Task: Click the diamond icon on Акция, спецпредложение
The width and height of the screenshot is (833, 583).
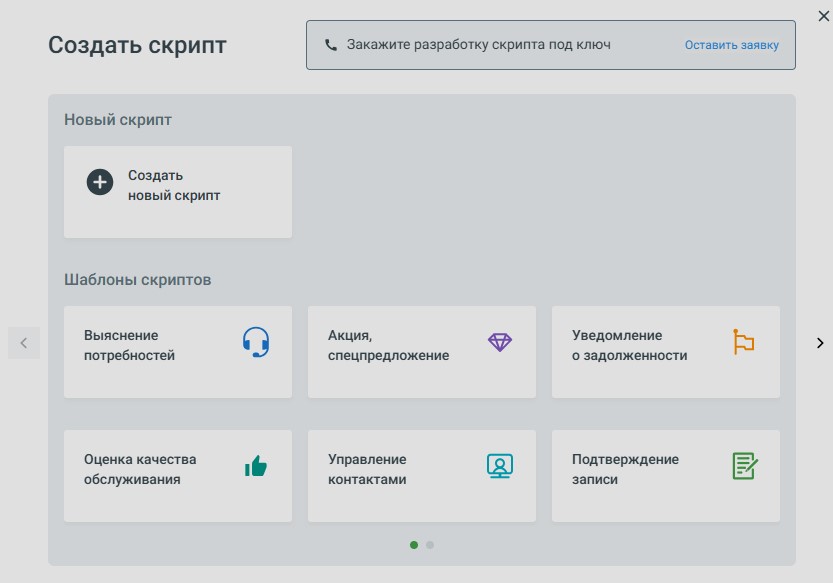Action: [498, 341]
